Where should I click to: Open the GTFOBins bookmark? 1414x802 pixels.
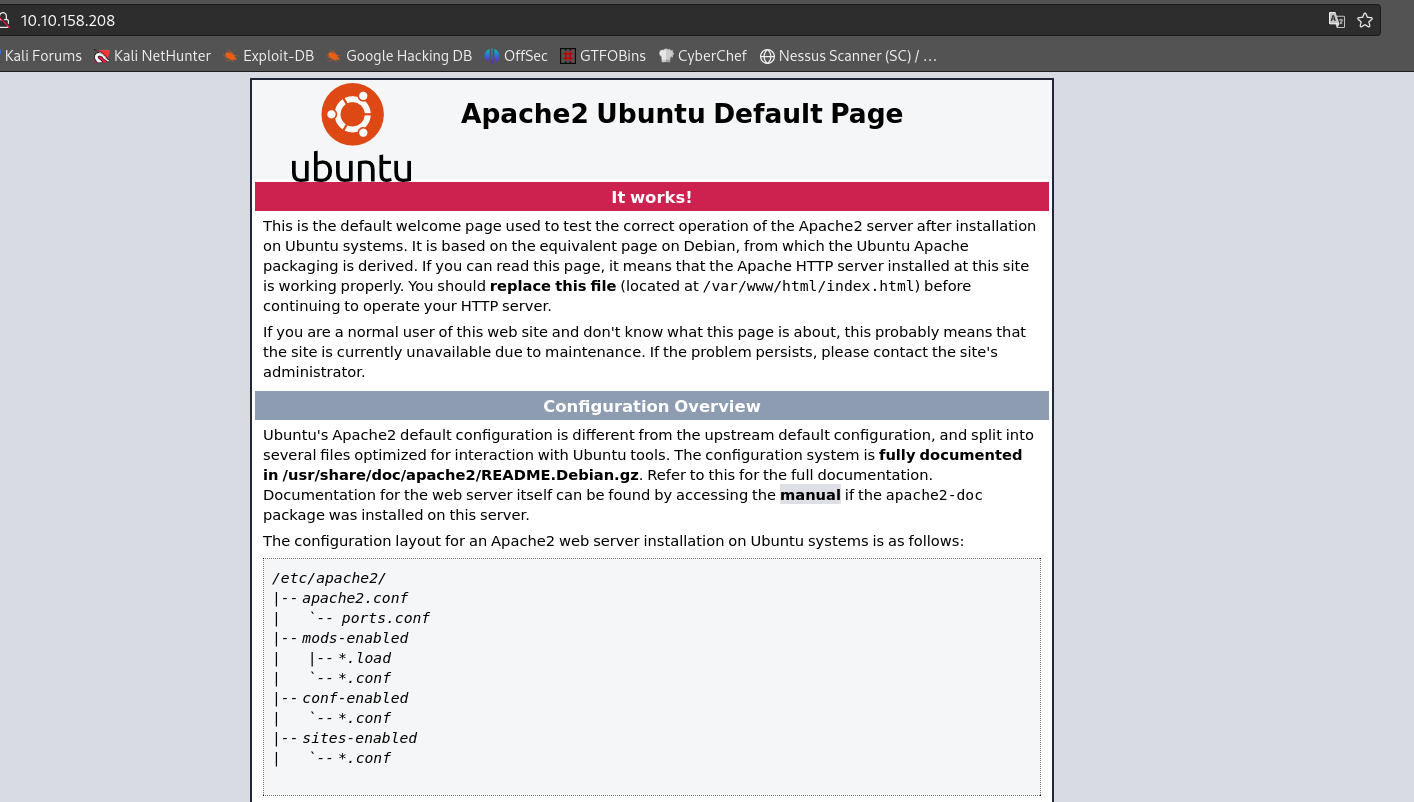pos(602,56)
